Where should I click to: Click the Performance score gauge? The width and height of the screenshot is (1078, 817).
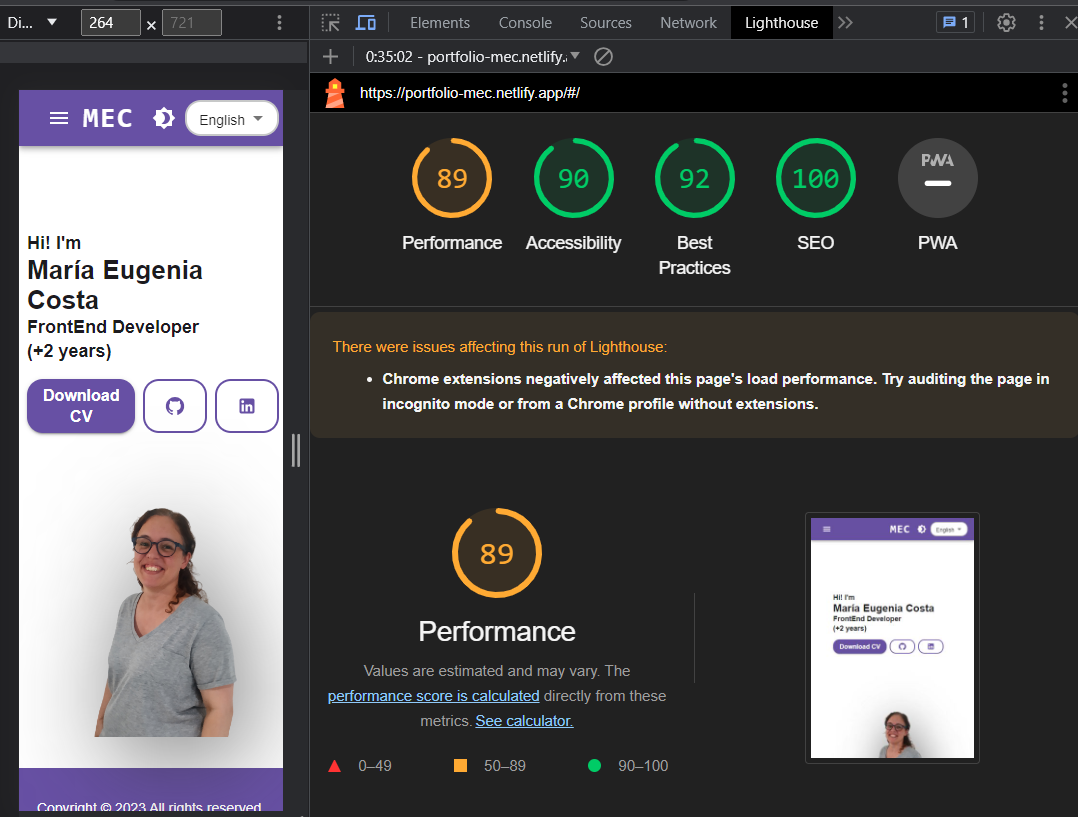[452, 178]
